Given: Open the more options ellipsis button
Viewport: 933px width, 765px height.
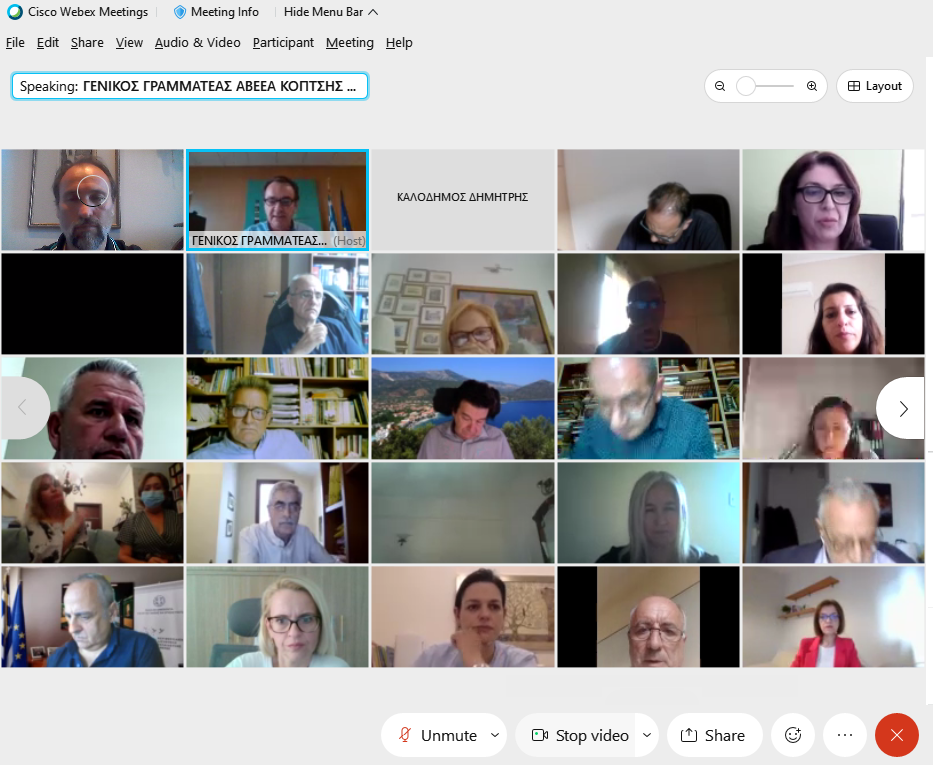Looking at the screenshot, I should 845,735.
